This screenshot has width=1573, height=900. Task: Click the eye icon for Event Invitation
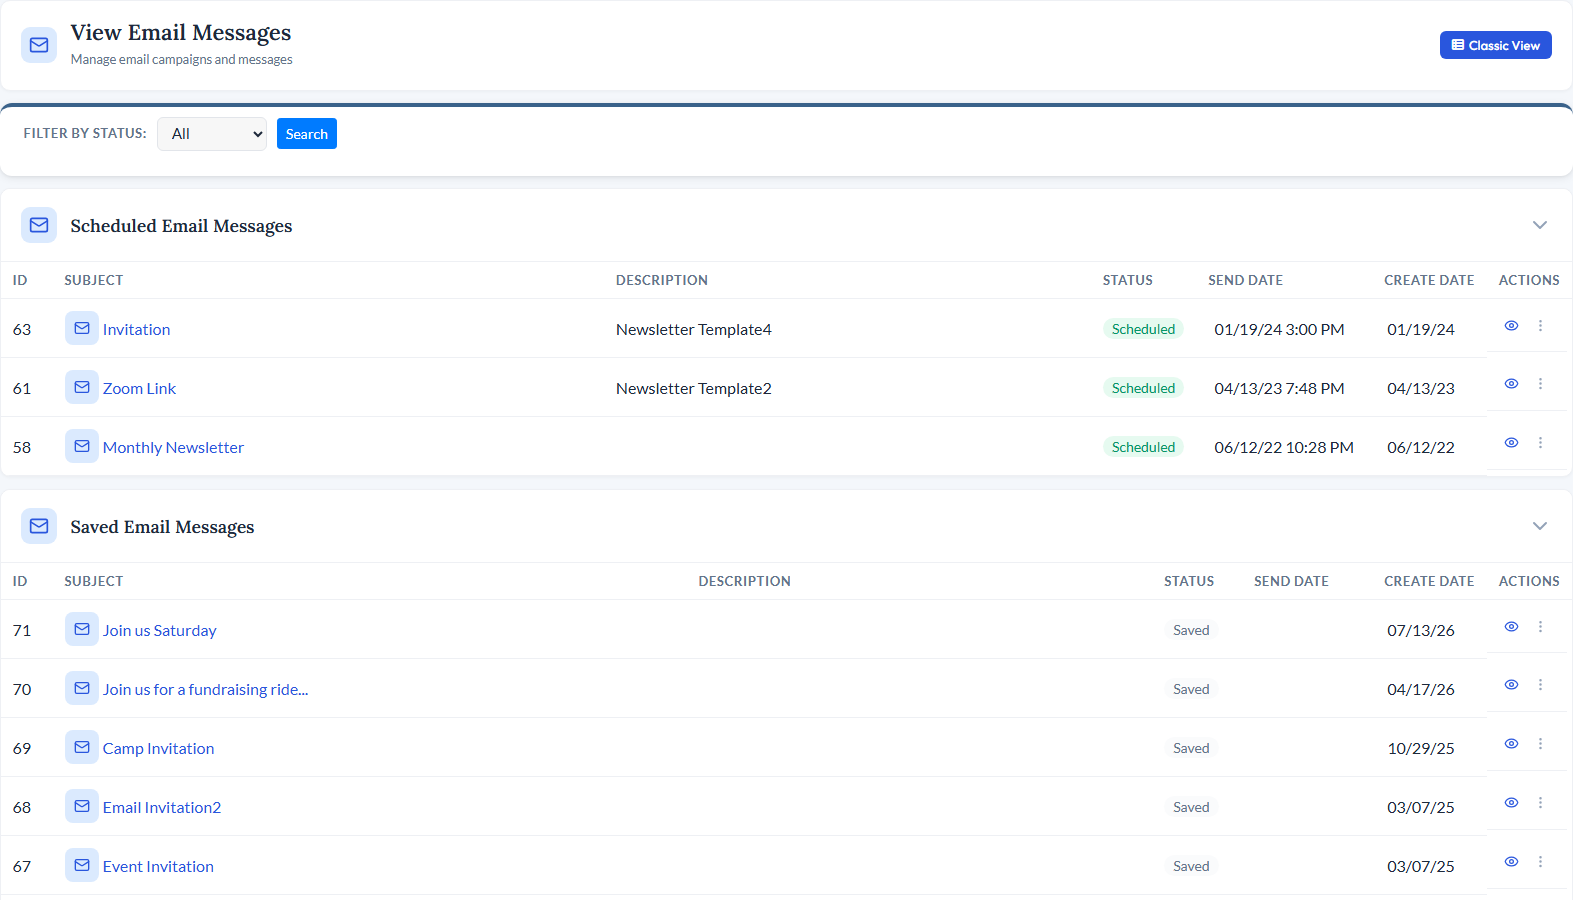[x=1511, y=862]
